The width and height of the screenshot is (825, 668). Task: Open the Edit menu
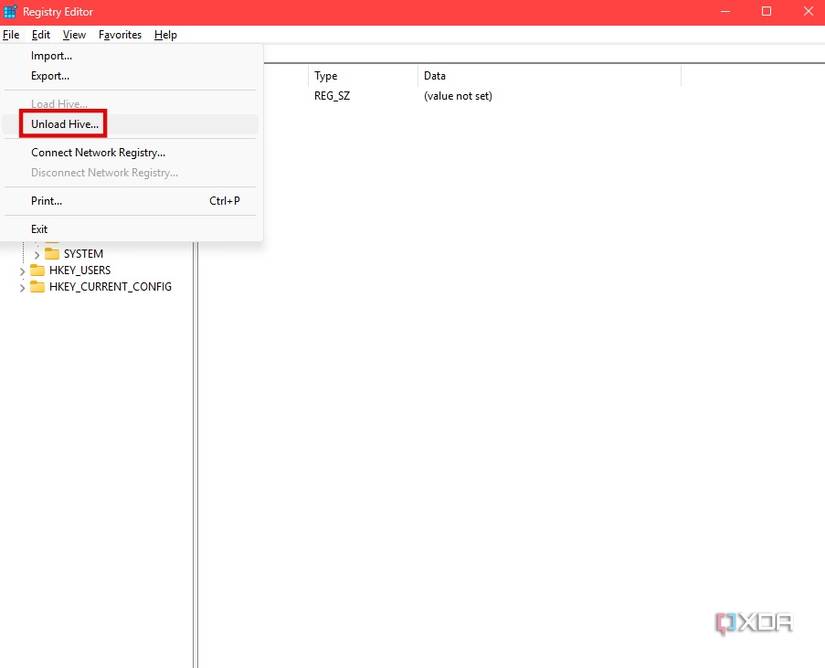coord(41,35)
